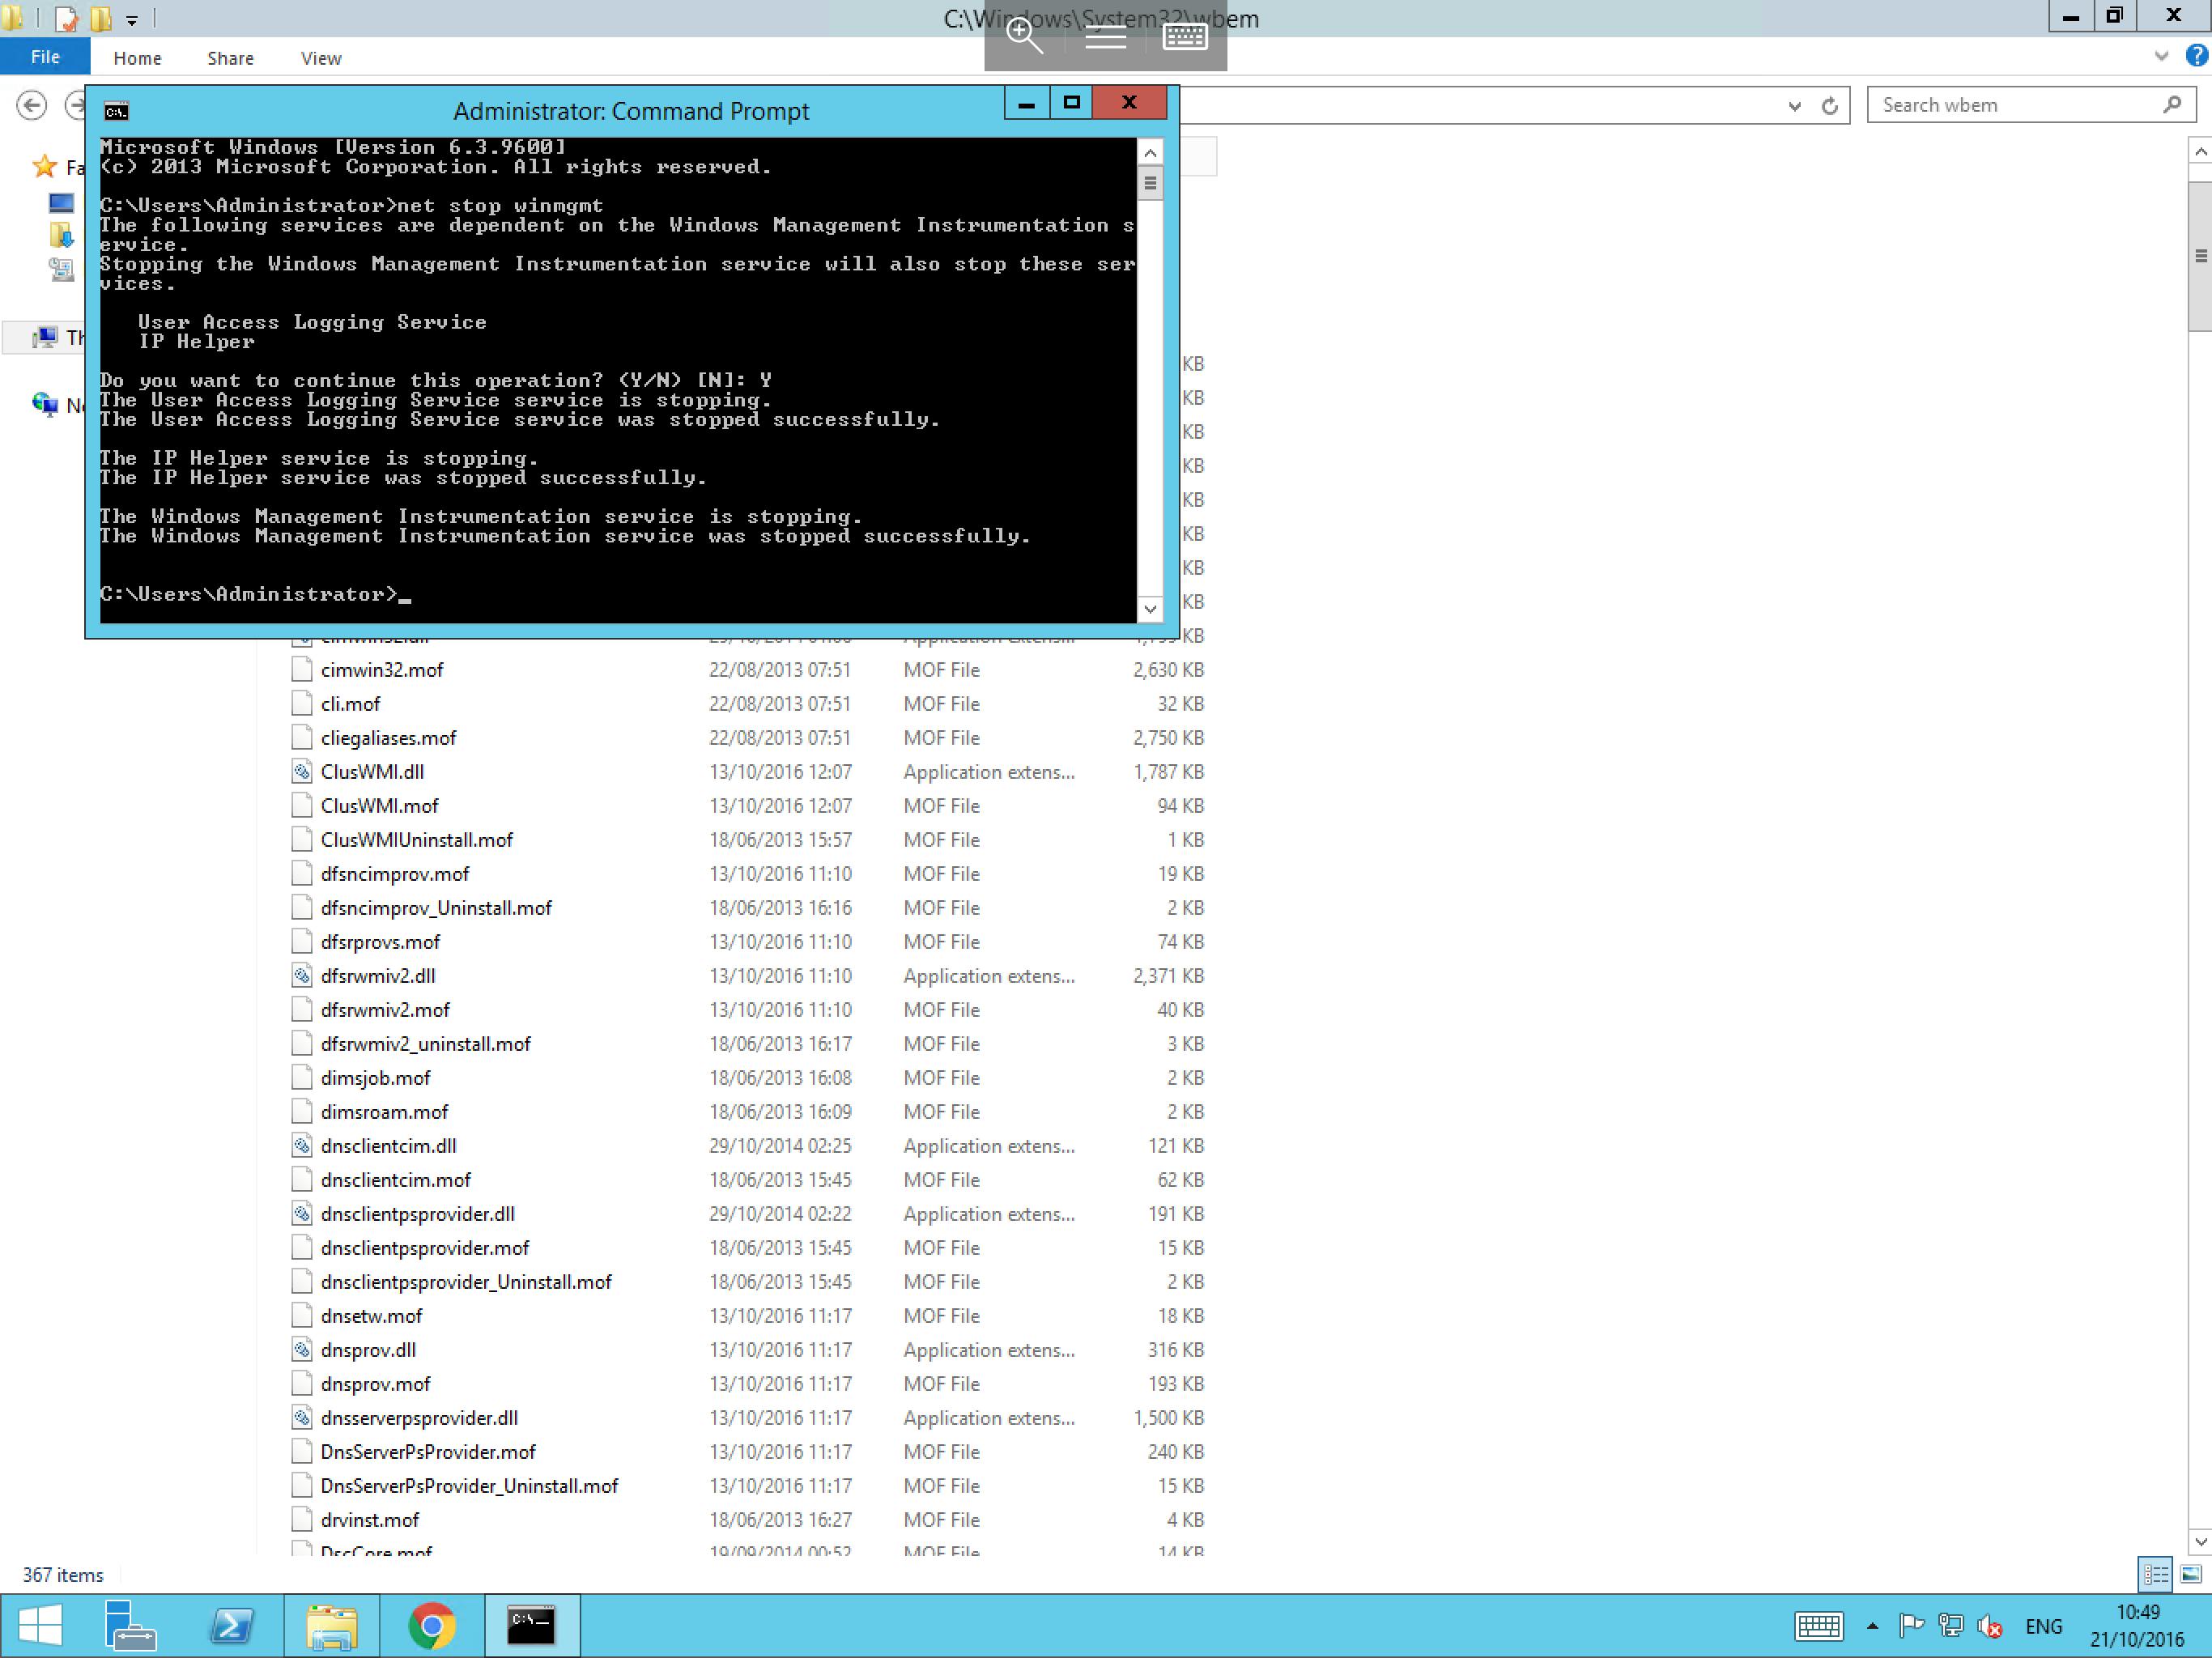
Task: Show hidden system tray icons
Action: pos(1872,1626)
